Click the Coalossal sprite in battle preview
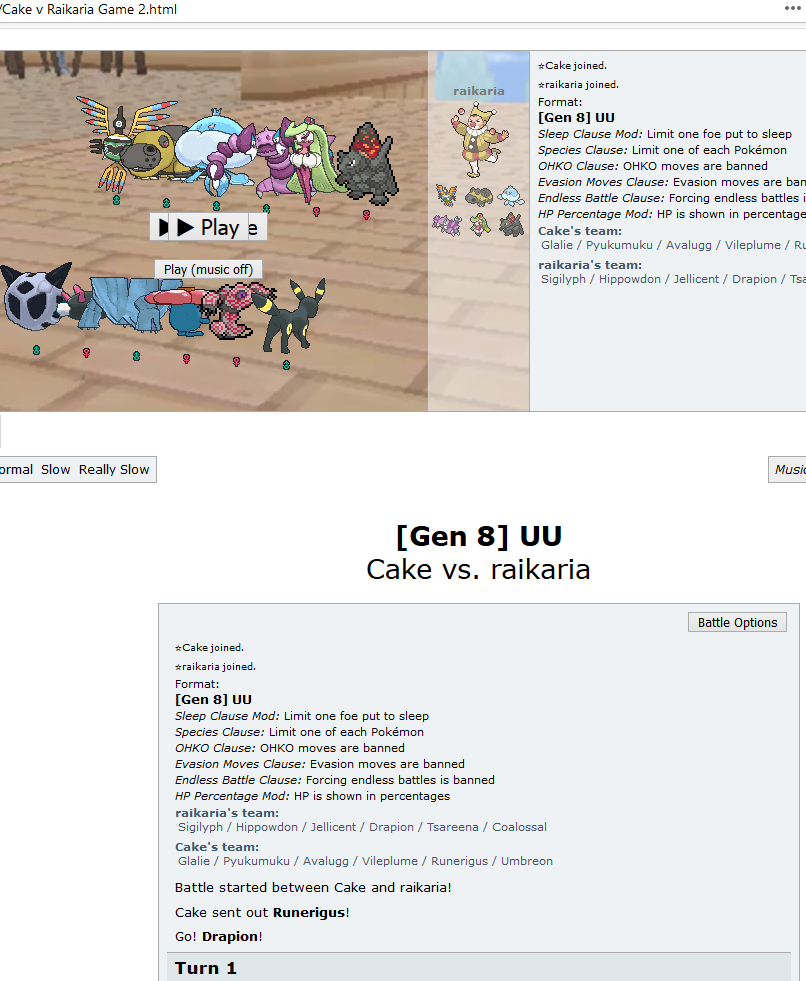 pos(367,164)
